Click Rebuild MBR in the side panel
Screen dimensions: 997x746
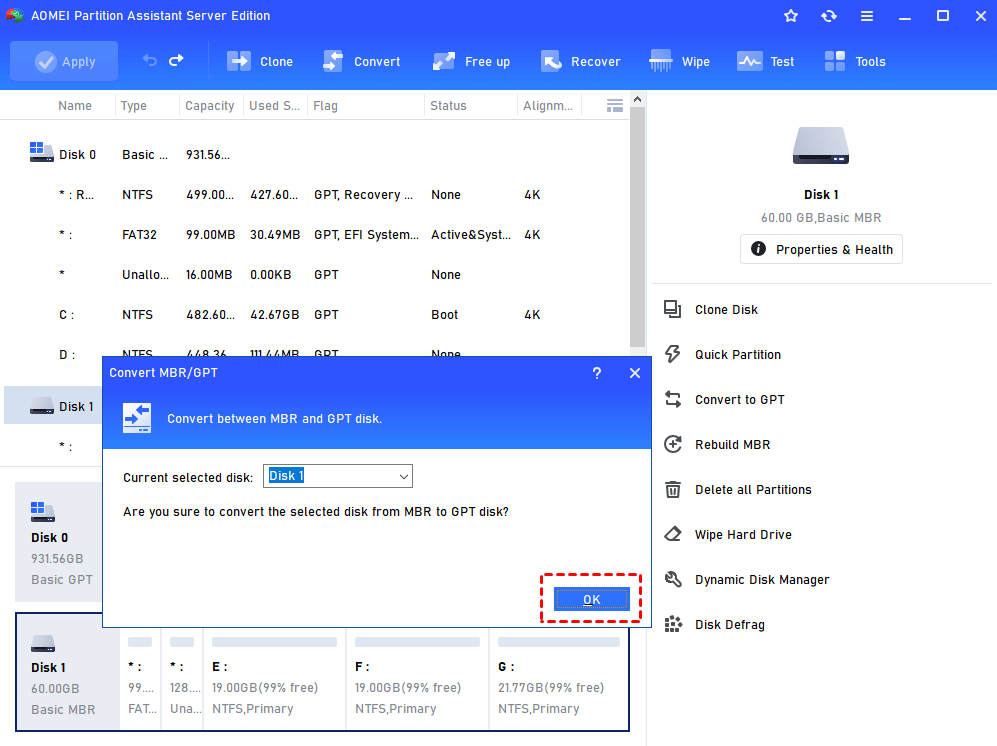[732, 445]
